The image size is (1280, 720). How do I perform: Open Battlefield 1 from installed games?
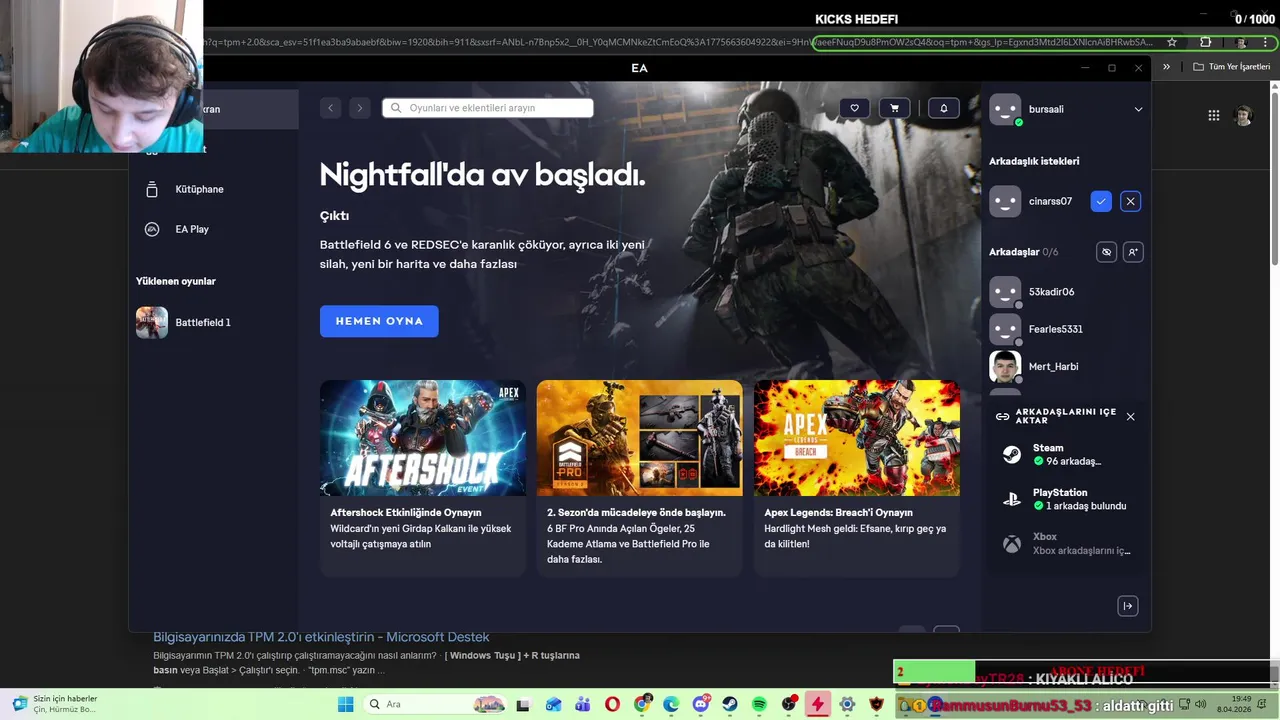(x=213, y=322)
